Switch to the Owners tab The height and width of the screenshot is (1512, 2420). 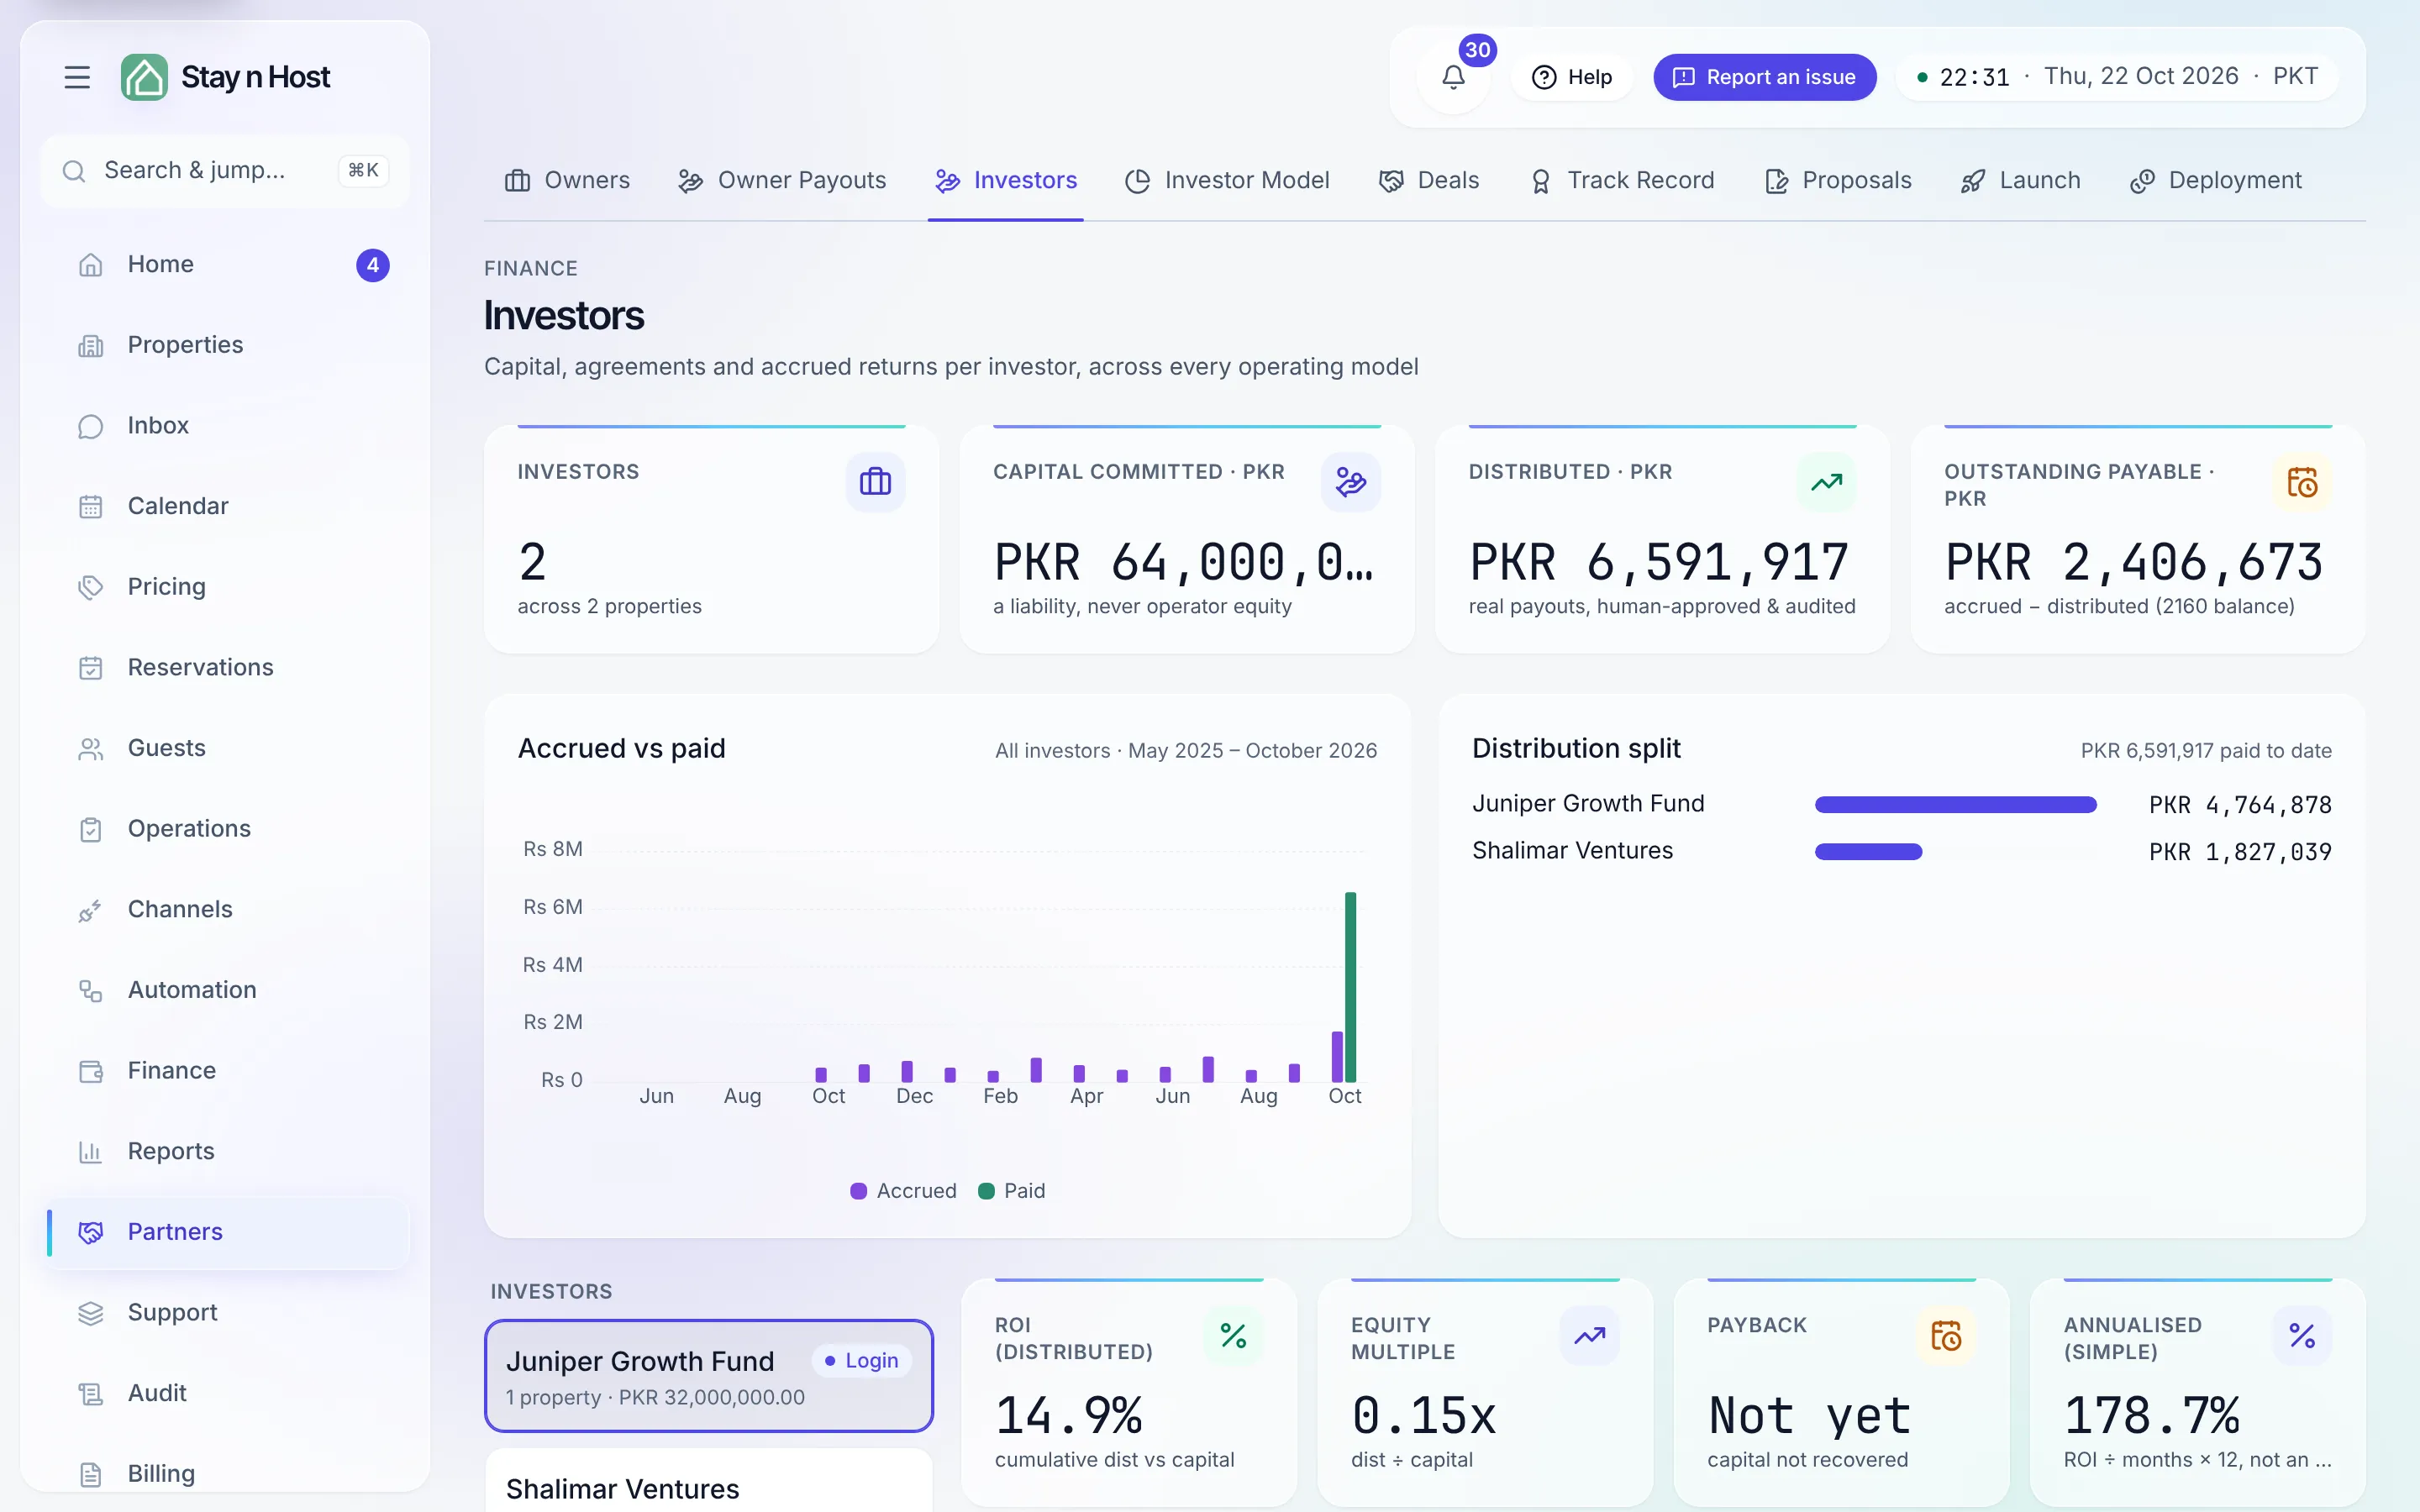[568, 181]
